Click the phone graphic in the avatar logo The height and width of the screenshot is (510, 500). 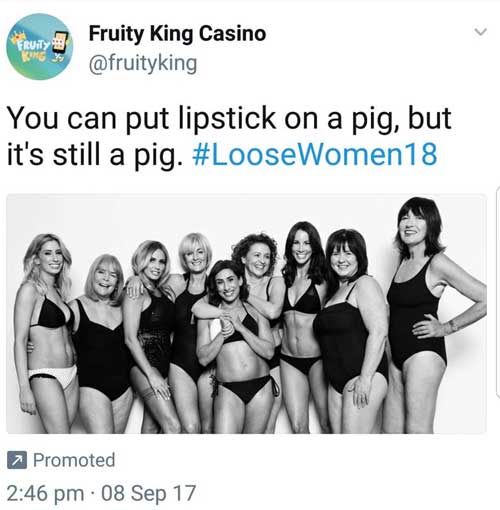(59, 42)
